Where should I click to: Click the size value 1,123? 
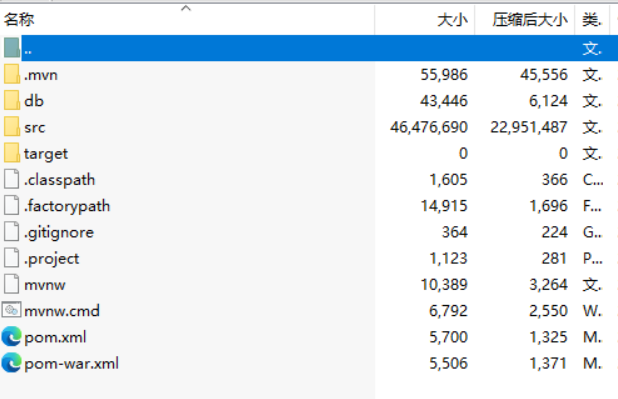click(449, 259)
